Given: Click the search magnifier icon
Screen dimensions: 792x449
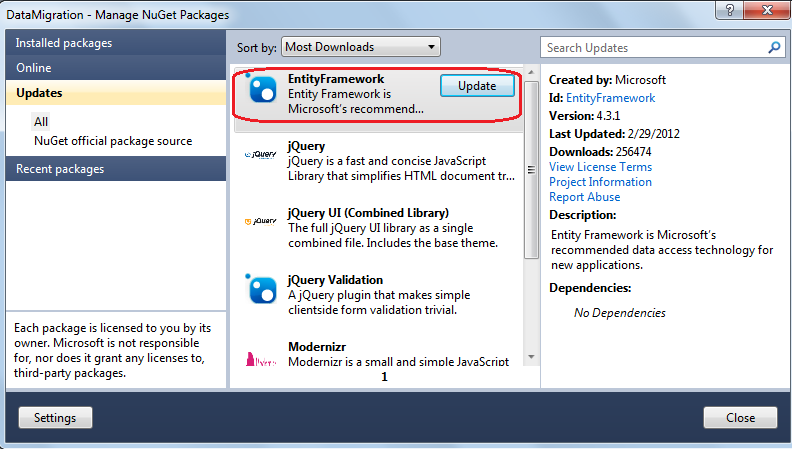Looking at the screenshot, I should 773,47.
